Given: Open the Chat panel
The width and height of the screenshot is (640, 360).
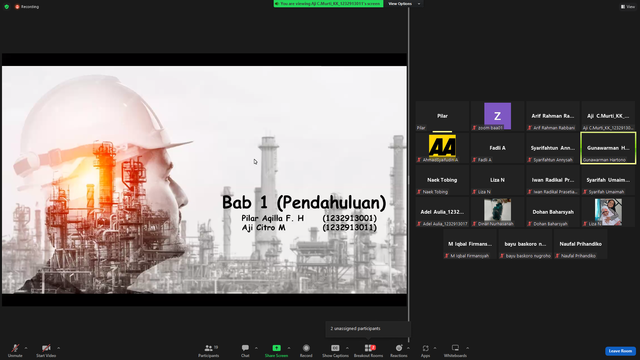Looking at the screenshot, I should (245, 350).
